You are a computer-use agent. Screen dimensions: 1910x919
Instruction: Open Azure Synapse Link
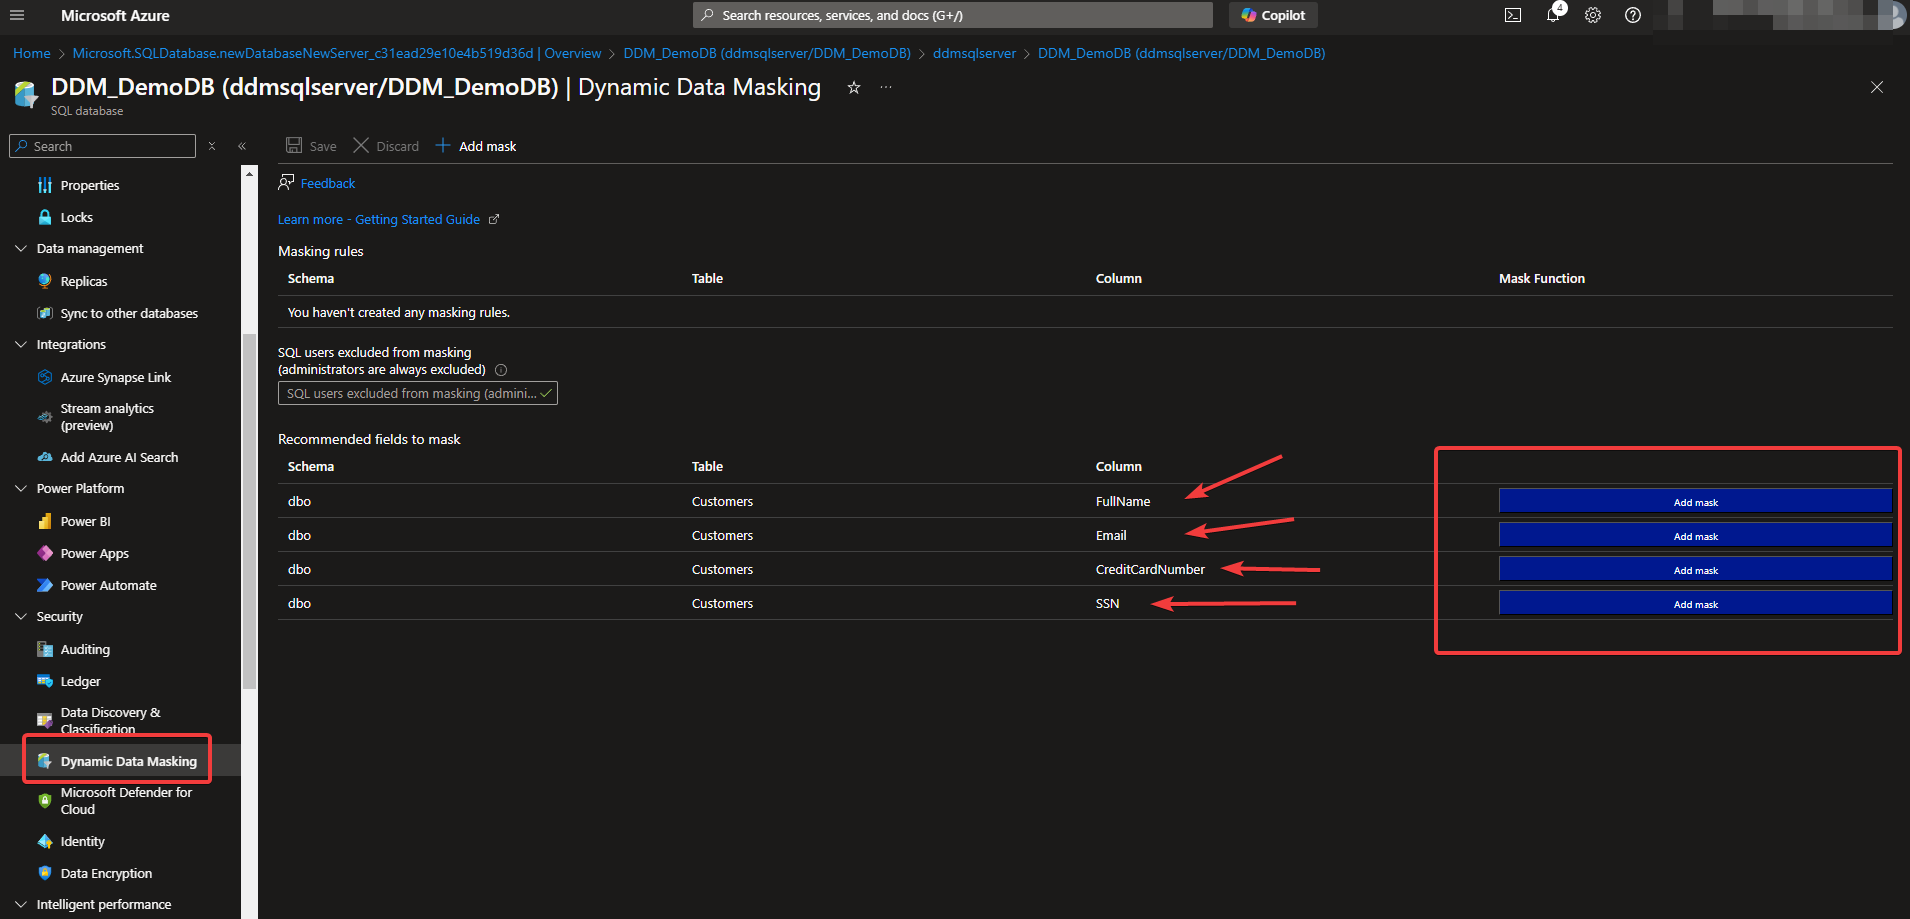point(115,377)
